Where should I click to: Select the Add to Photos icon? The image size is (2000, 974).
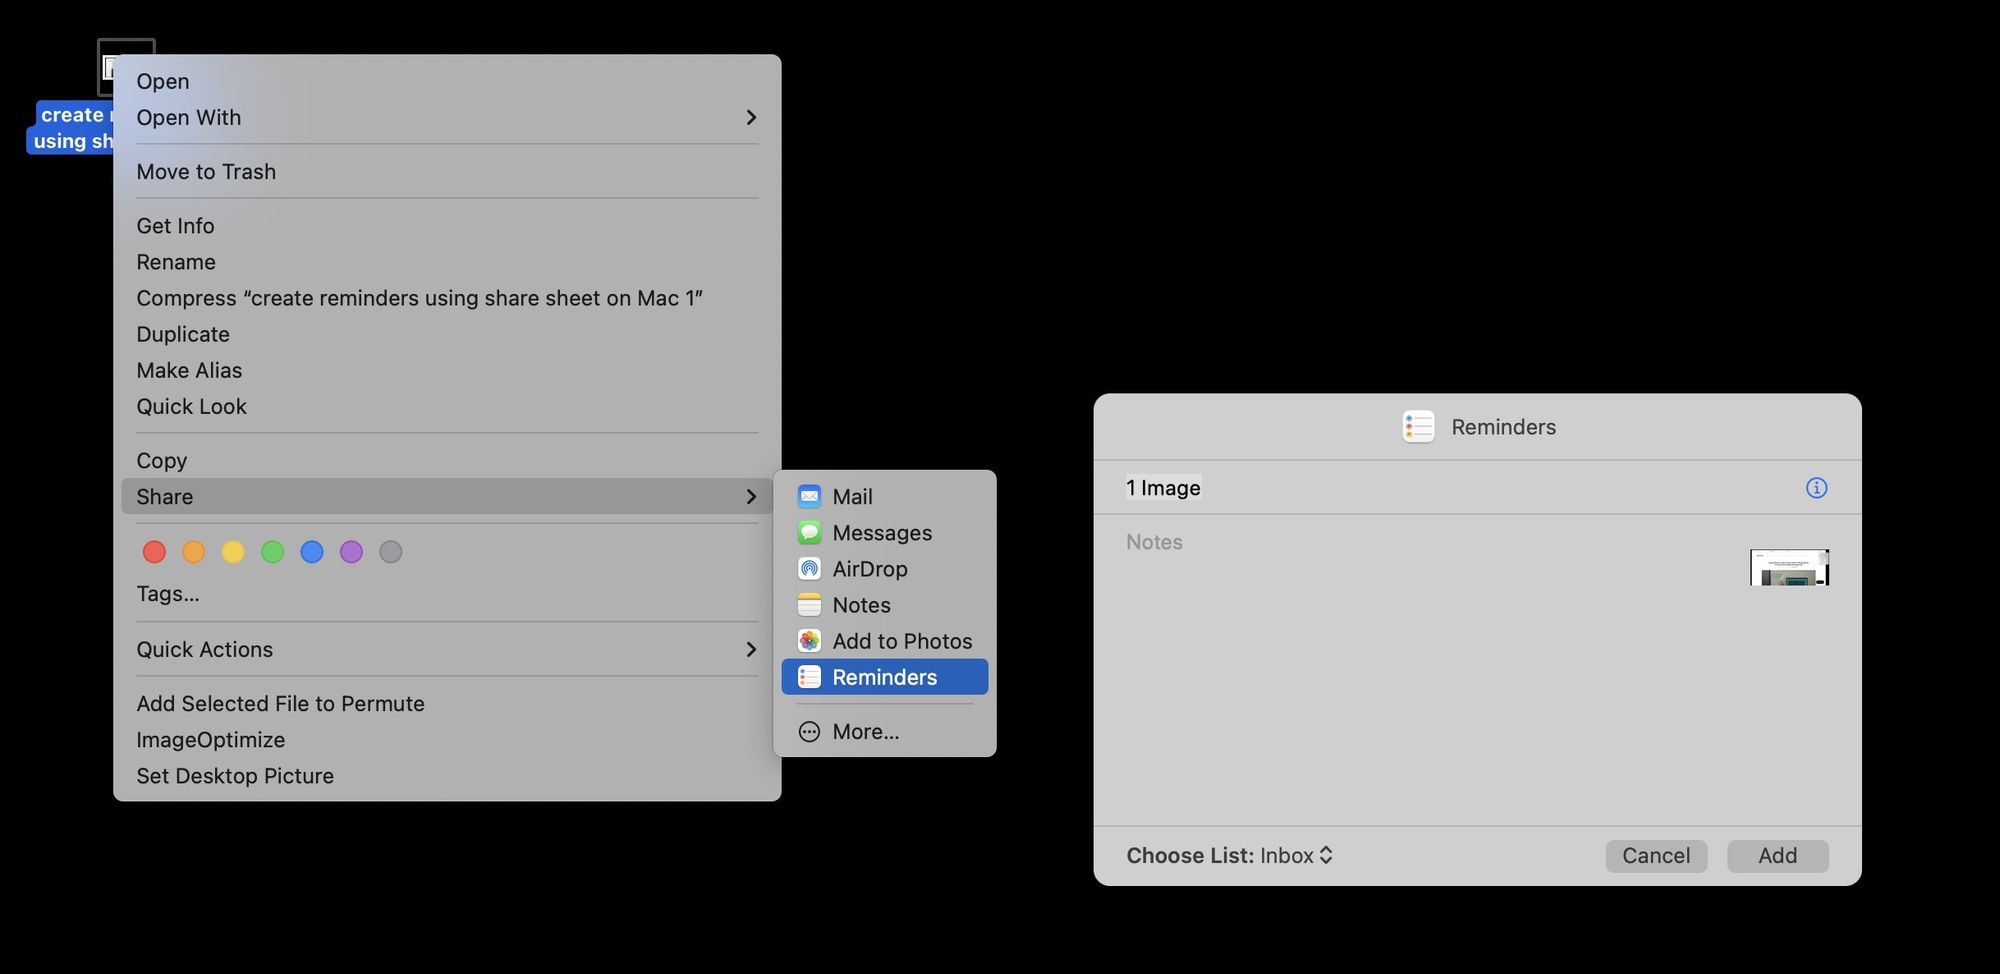click(x=809, y=640)
